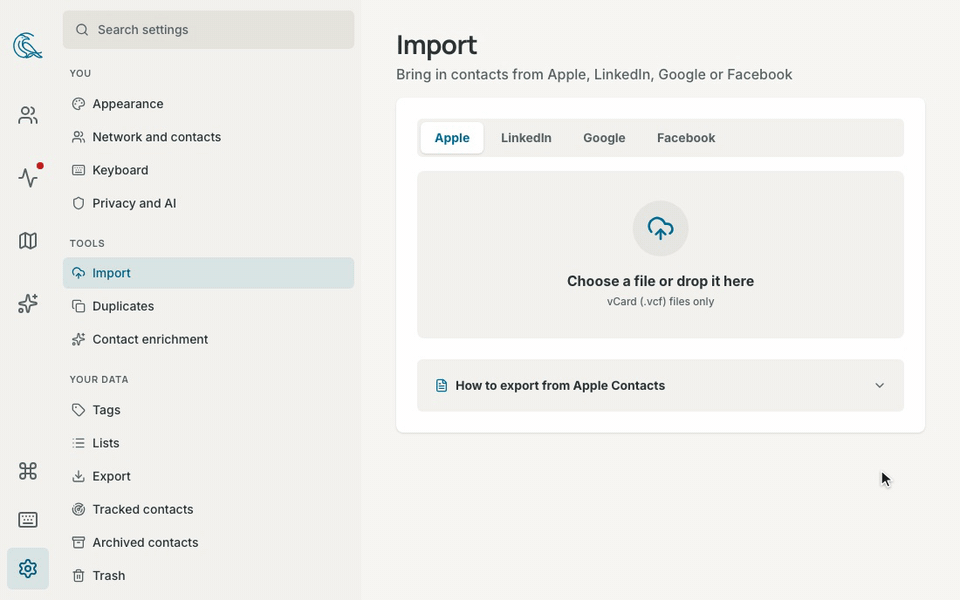The width and height of the screenshot is (960, 600).
Task: Click the YOU section header
Action: [80, 73]
